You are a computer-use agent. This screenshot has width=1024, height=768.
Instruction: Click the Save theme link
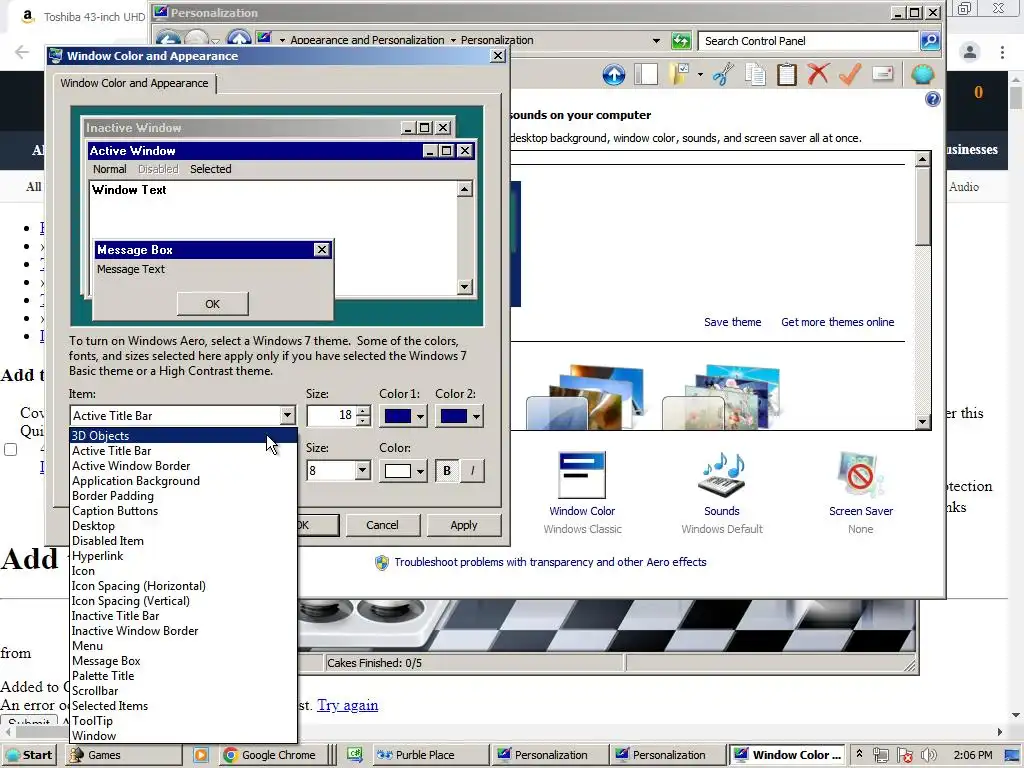(732, 322)
